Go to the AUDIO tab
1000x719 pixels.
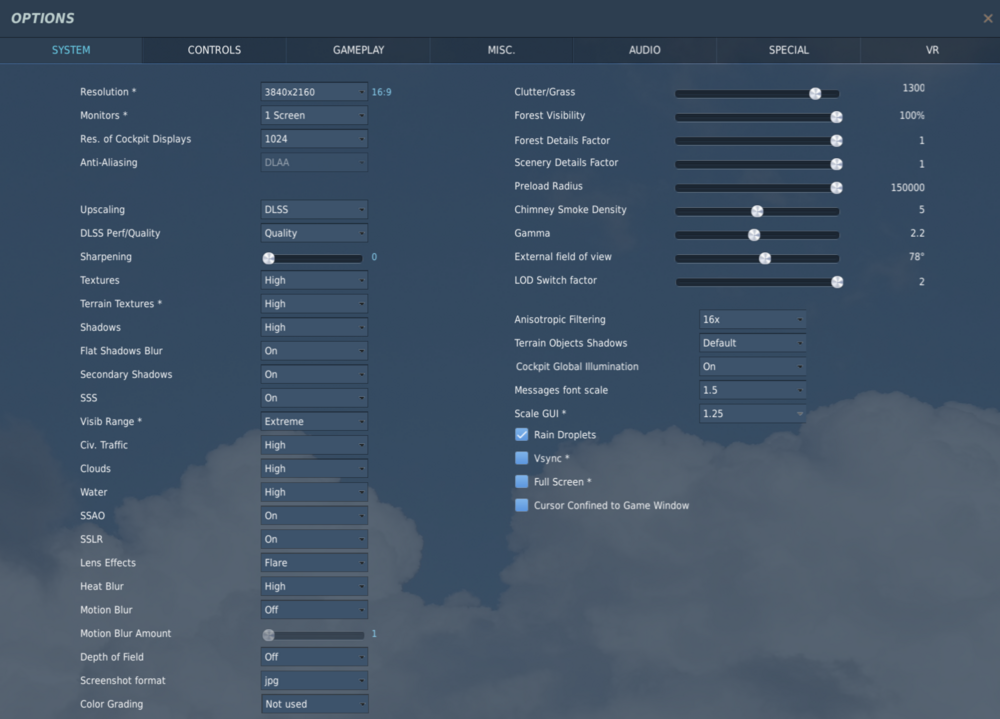pyautogui.click(x=645, y=50)
